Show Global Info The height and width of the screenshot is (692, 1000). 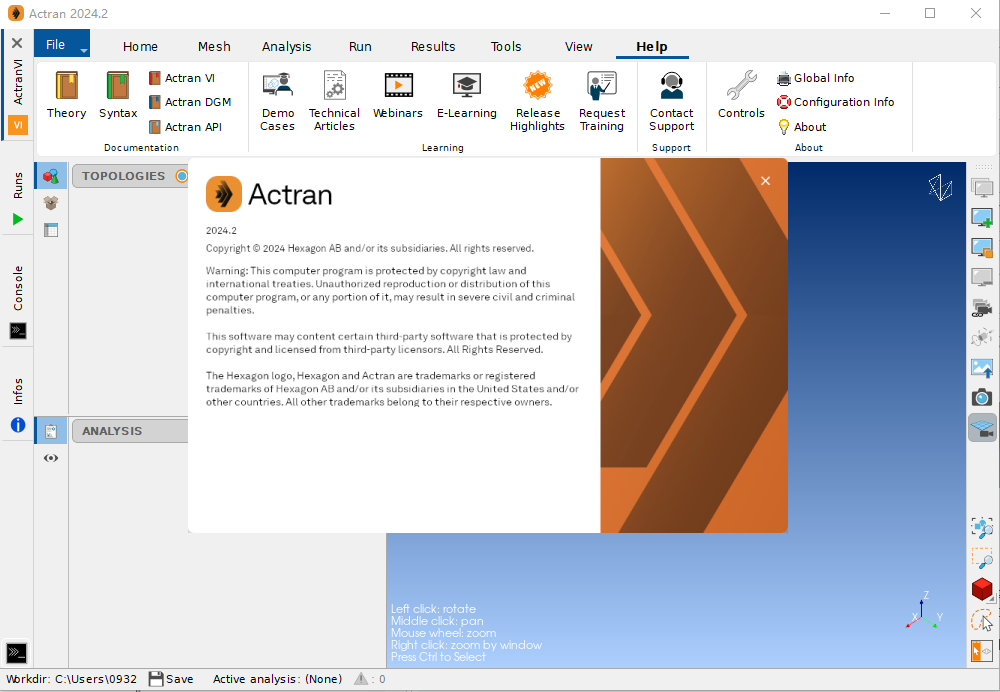816,78
